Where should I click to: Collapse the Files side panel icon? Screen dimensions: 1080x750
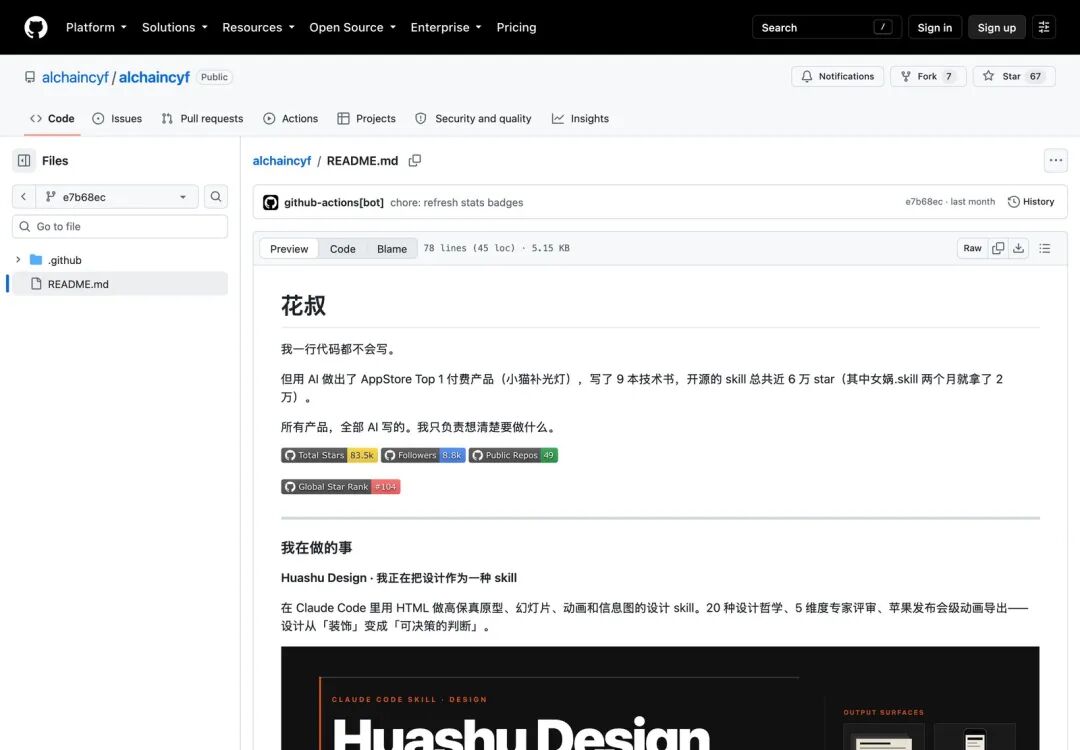pyautogui.click(x=24, y=160)
